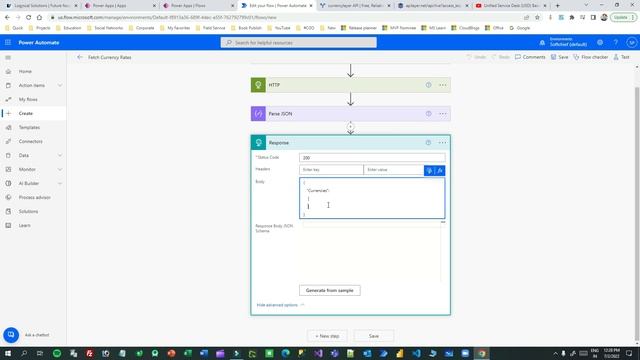
Task: Open the MS Learn bookmark
Action: (433, 28)
